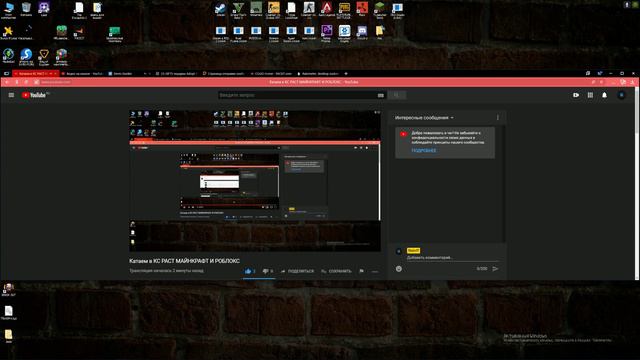Expand the Интересные сообщения chat dropdown

(x=424, y=118)
